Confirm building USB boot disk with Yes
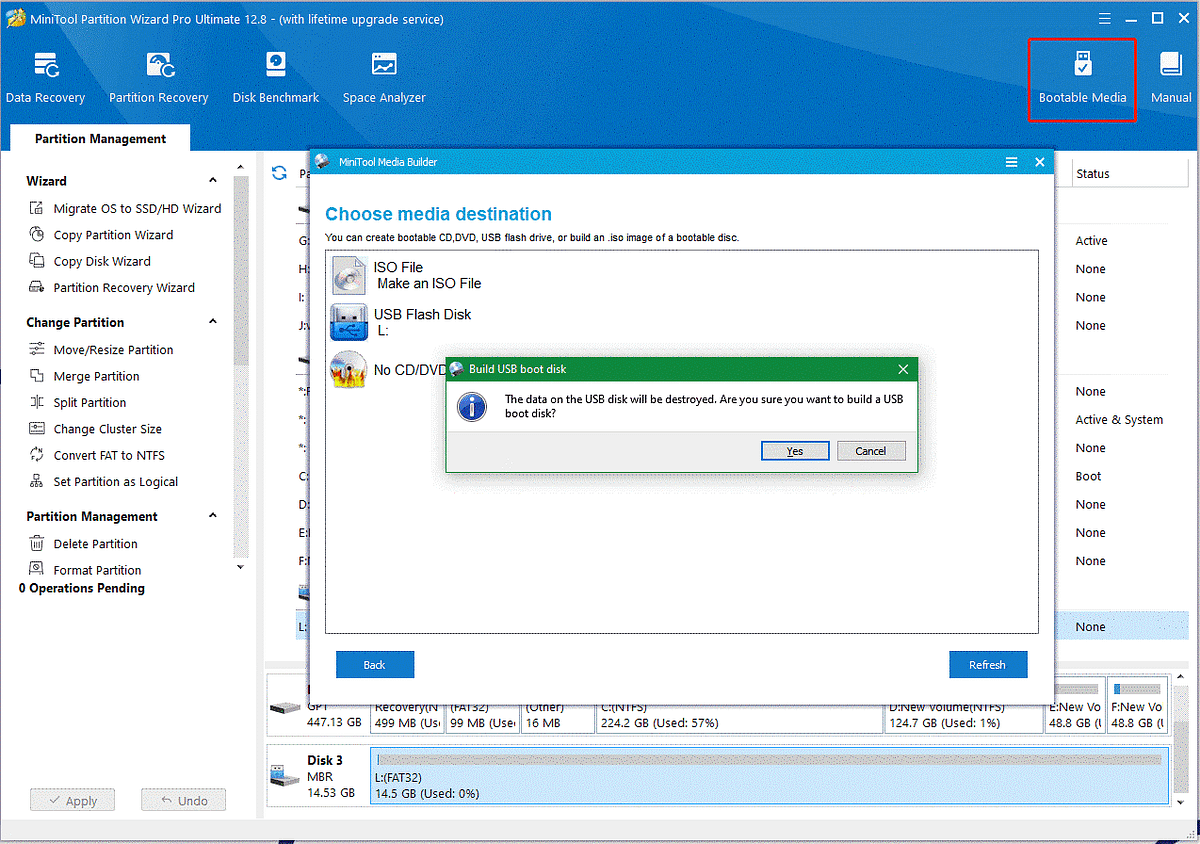 click(794, 450)
